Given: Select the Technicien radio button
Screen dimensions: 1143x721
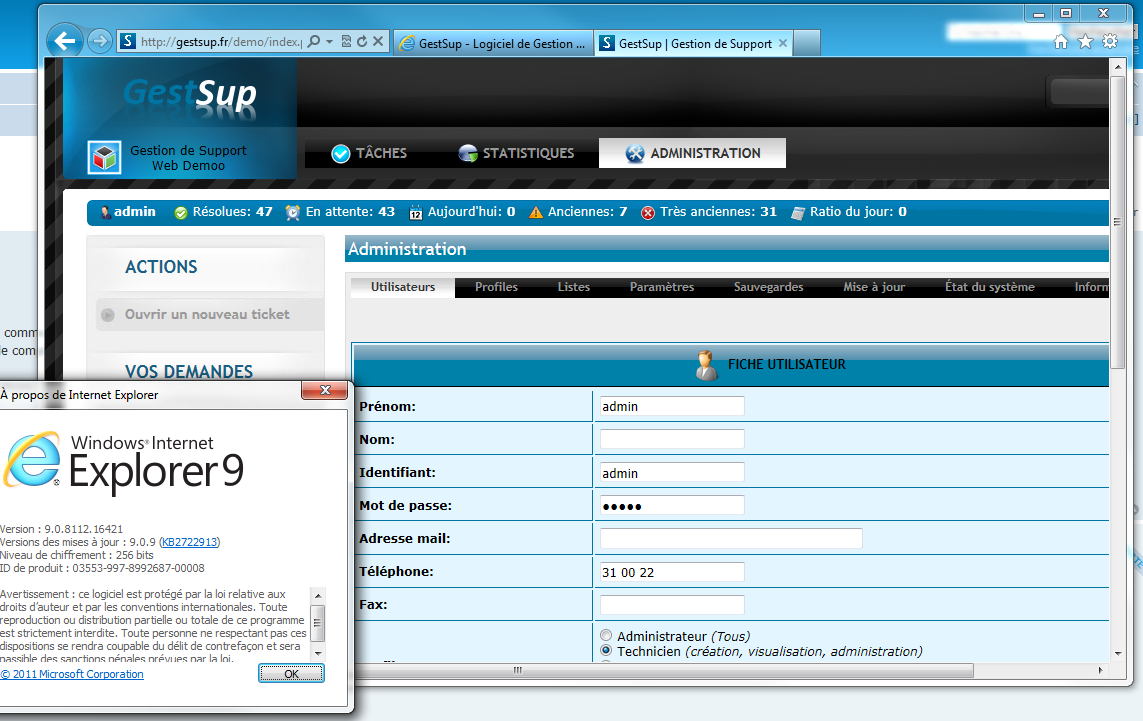Looking at the screenshot, I should tap(606, 650).
